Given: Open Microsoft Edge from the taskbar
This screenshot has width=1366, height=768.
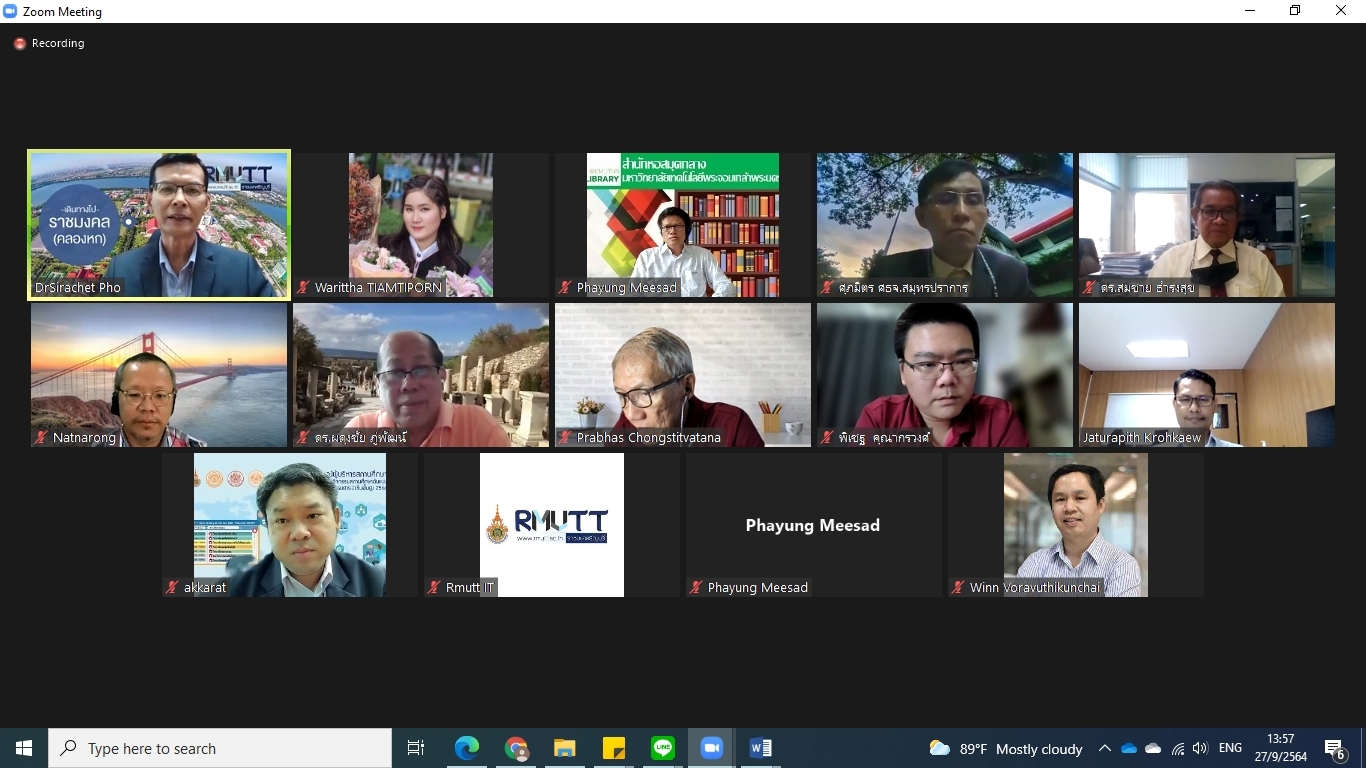Looking at the screenshot, I should pos(467,748).
